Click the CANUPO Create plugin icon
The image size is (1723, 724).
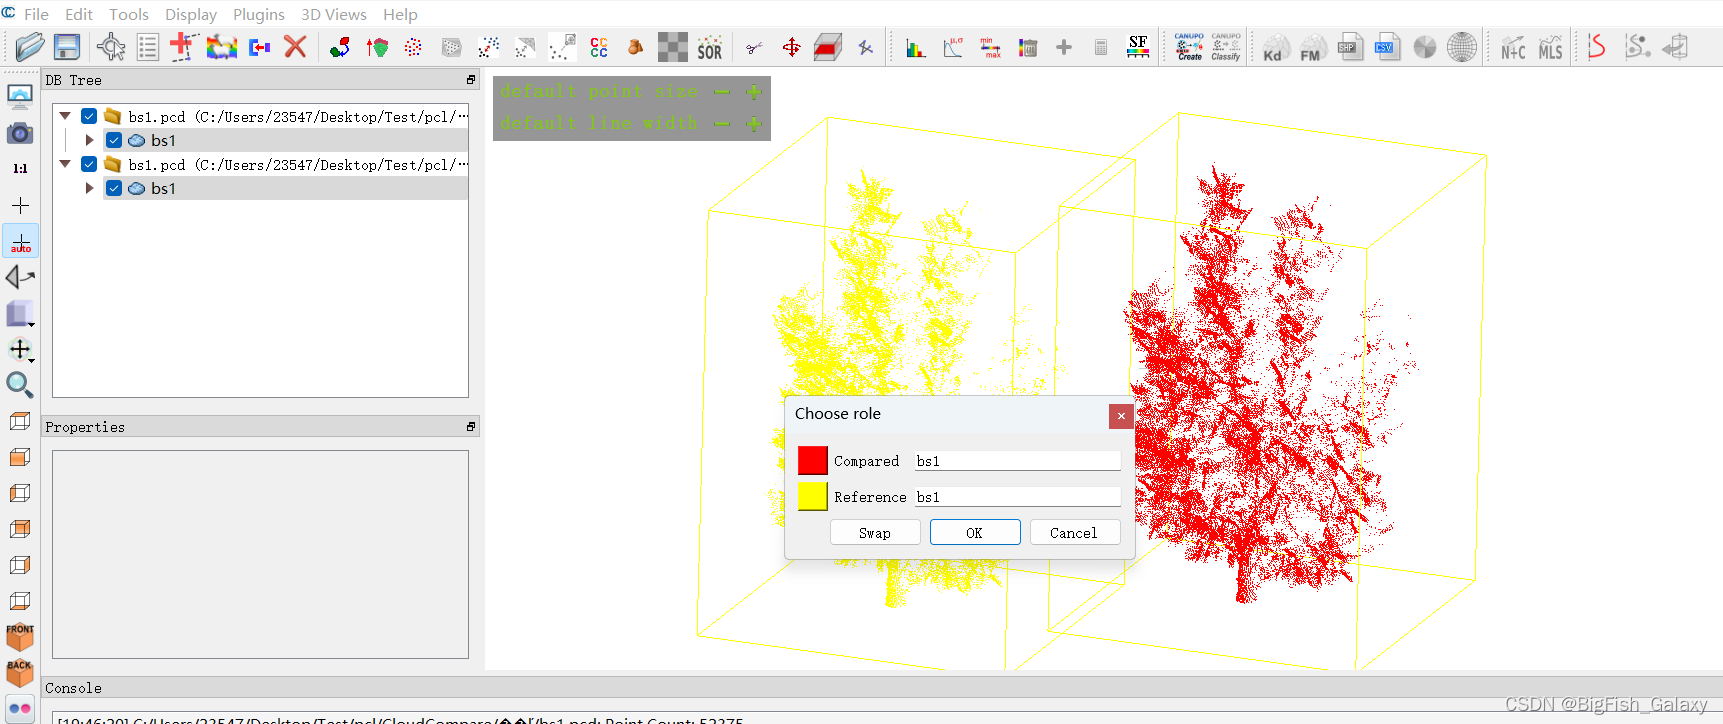pyautogui.click(x=1189, y=47)
